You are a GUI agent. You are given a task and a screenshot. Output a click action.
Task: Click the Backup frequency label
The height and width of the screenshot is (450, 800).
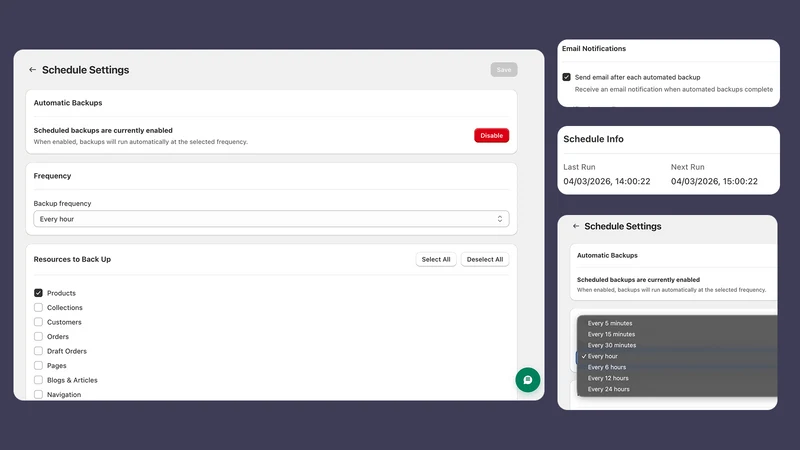click(62, 204)
